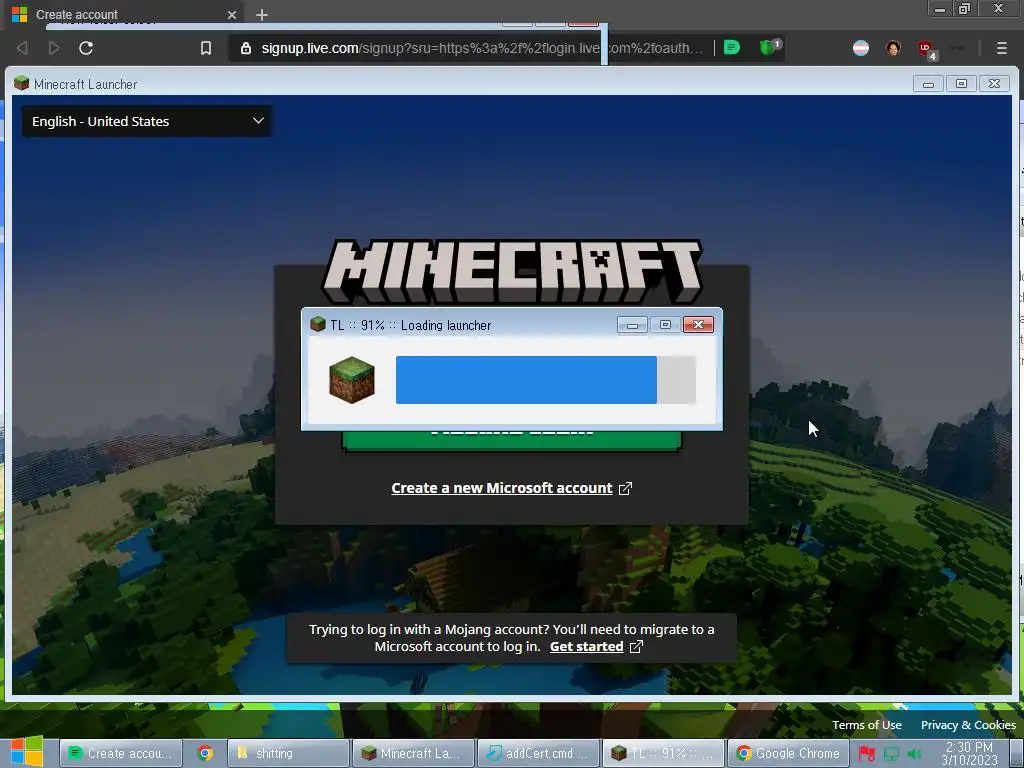Bookmark this page with bookmark icon
This screenshot has height=768, width=1024.
coord(206,48)
